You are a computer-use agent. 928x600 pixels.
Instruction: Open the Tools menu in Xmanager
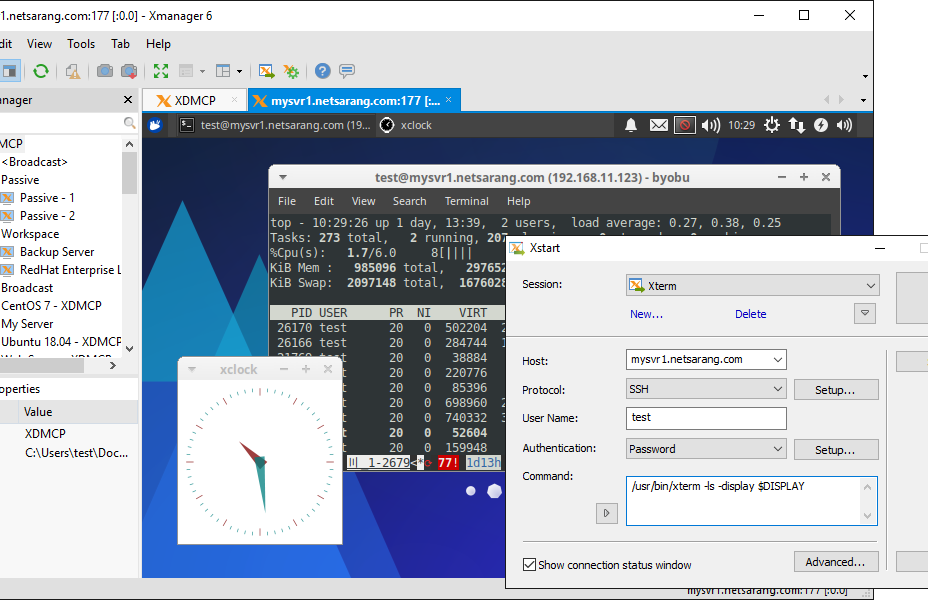(81, 44)
